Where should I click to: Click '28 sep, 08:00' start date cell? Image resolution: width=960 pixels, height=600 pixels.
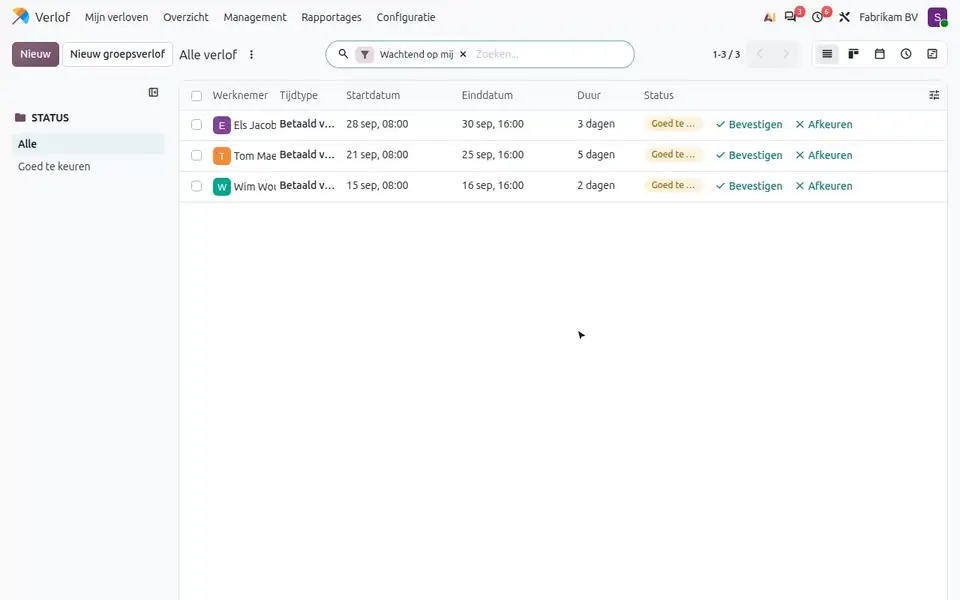click(x=377, y=124)
